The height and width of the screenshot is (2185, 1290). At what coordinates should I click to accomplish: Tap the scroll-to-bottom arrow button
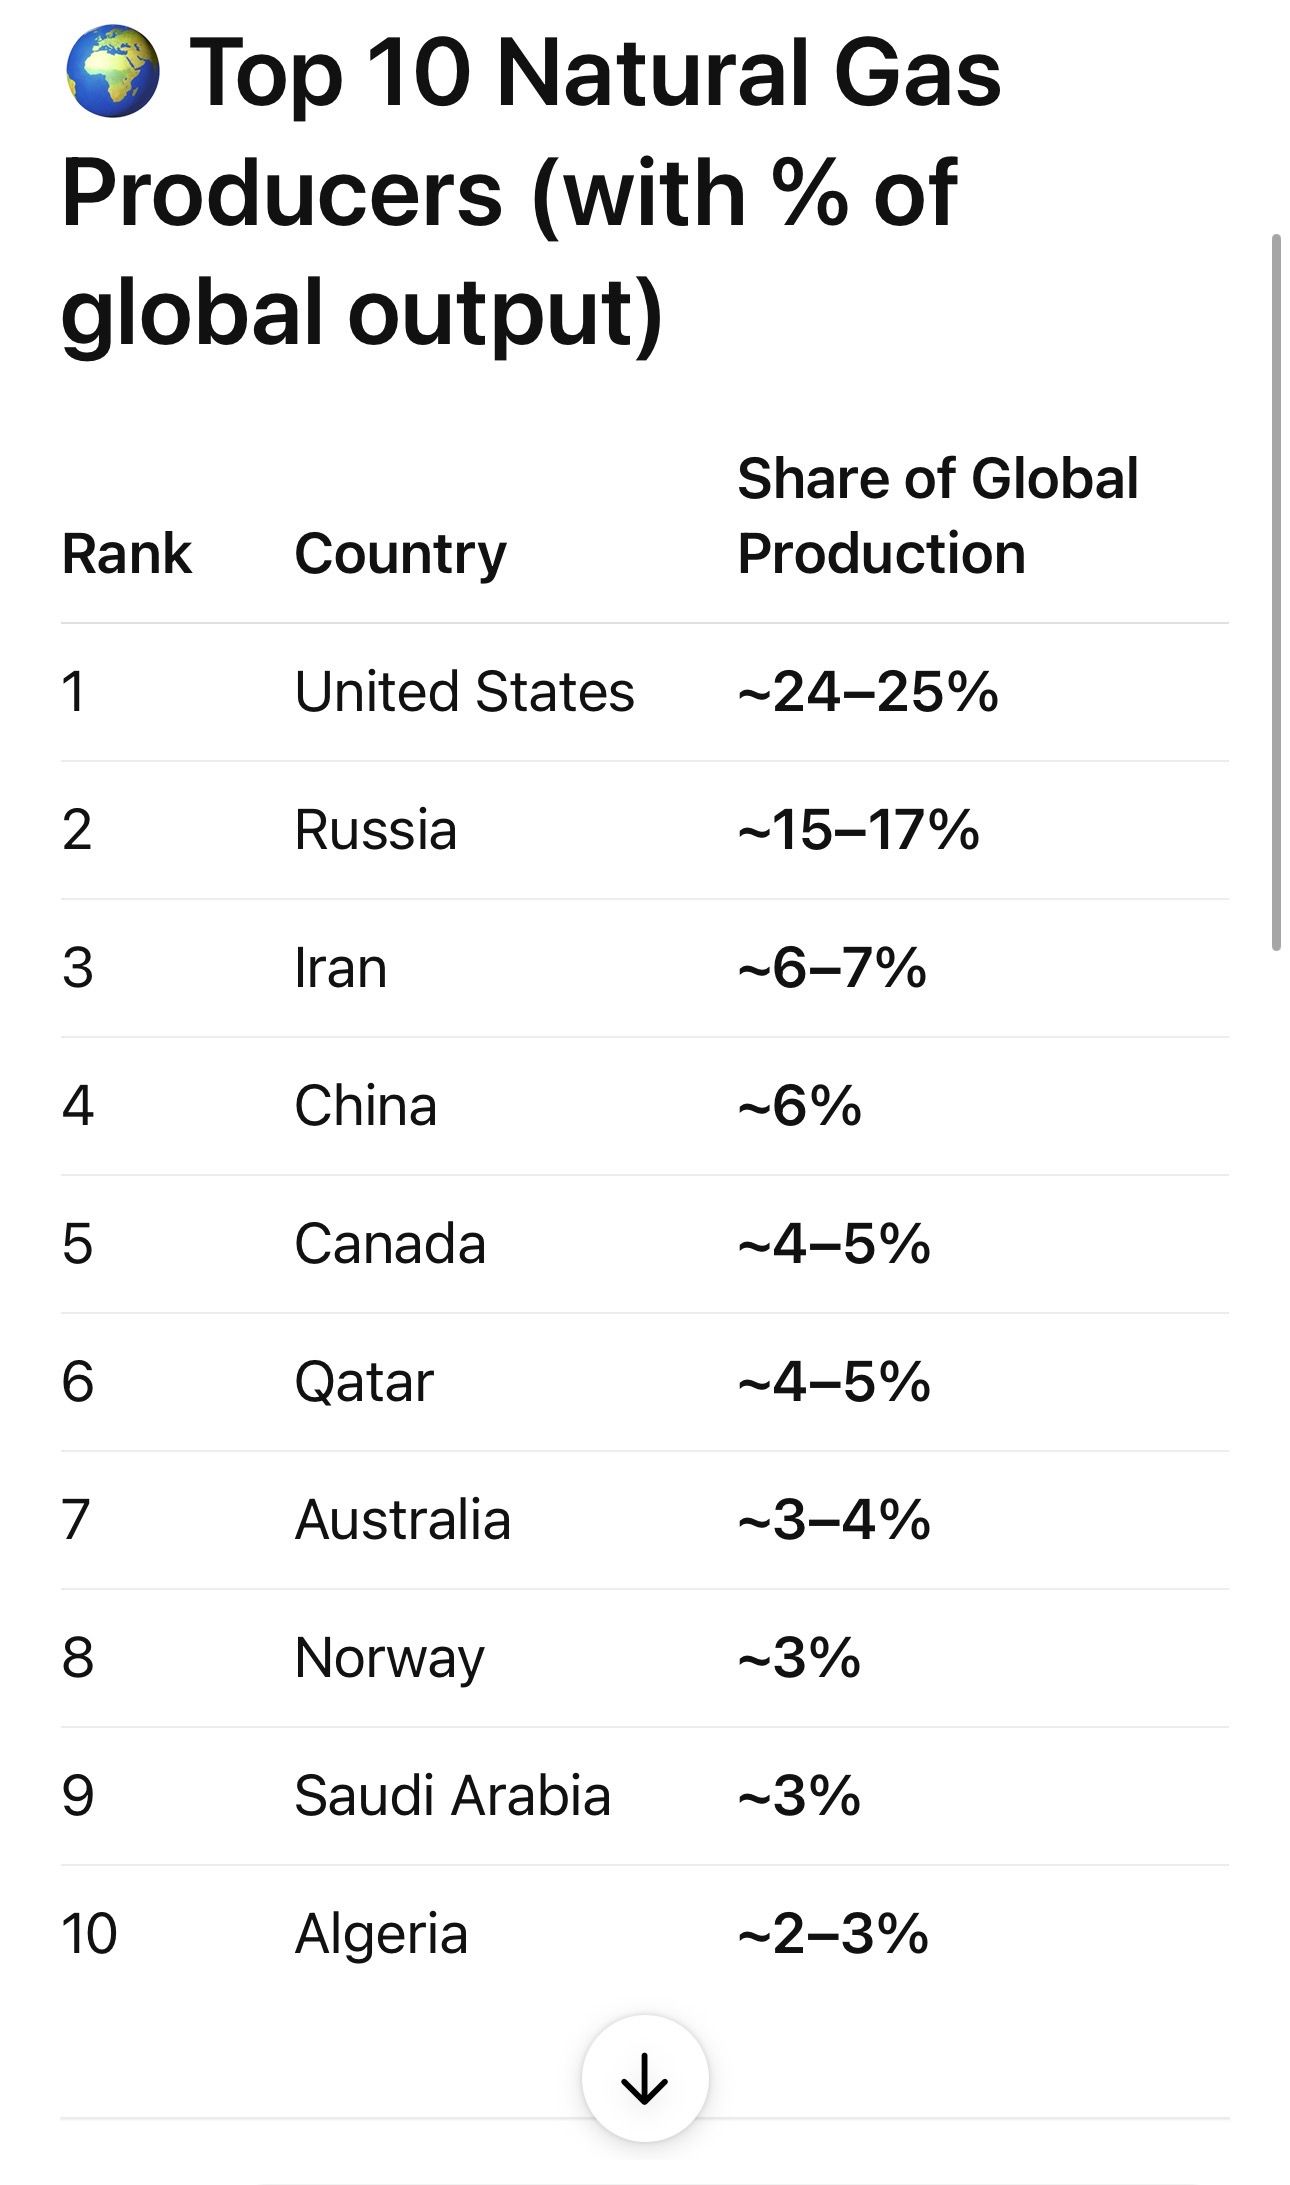645,2077
